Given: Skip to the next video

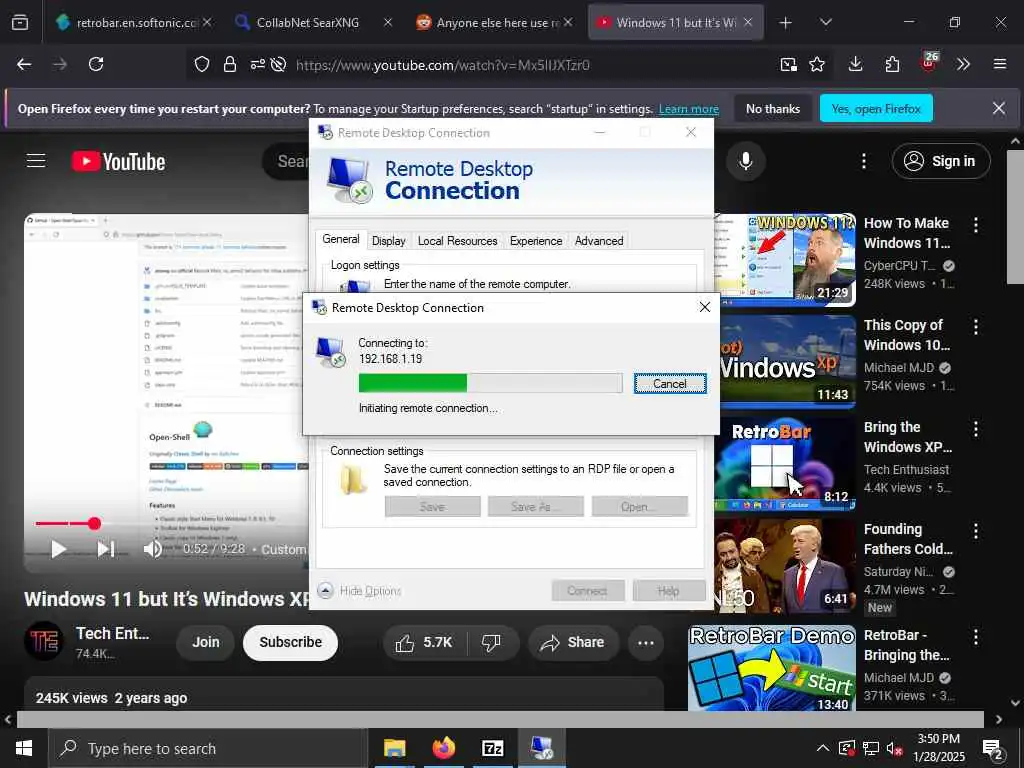Looking at the screenshot, I should (x=106, y=549).
